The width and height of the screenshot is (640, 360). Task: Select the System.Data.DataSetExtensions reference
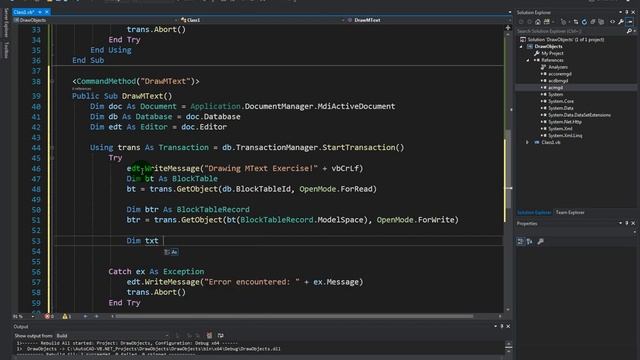tap(579, 115)
